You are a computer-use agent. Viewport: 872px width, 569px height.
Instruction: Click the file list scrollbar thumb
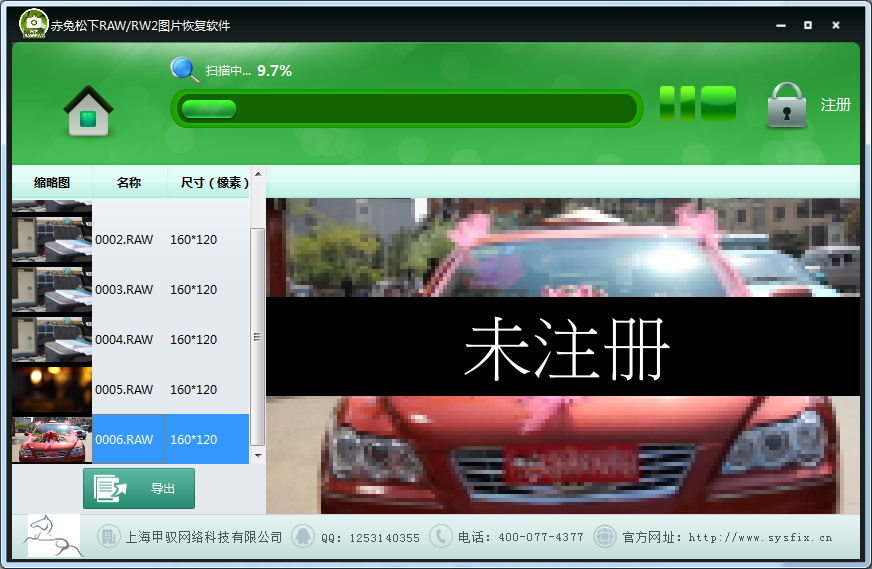[257, 337]
